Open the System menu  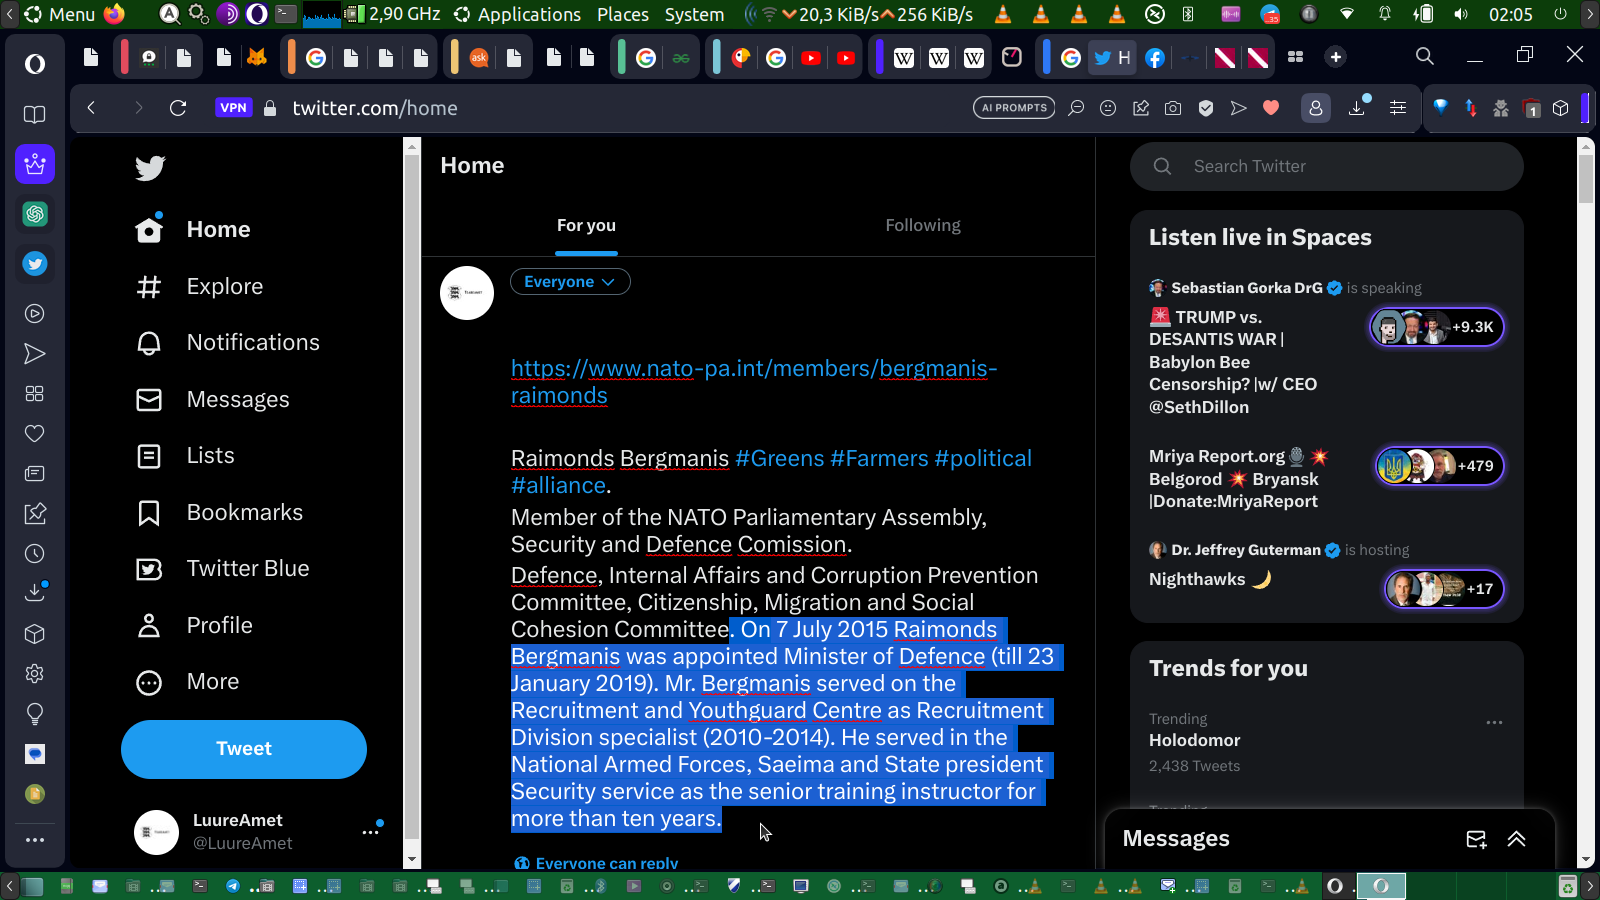pos(694,14)
